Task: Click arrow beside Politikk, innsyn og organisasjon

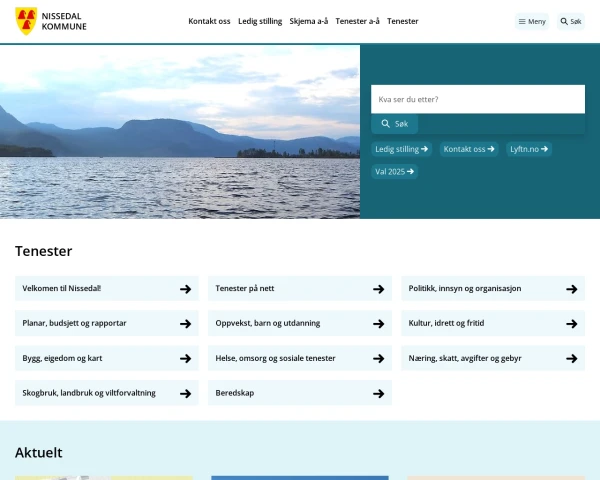Action: pyautogui.click(x=572, y=289)
